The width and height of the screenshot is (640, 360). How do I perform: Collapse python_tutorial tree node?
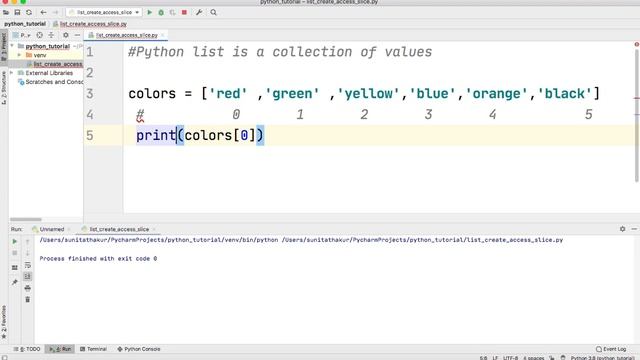[x=12, y=46]
